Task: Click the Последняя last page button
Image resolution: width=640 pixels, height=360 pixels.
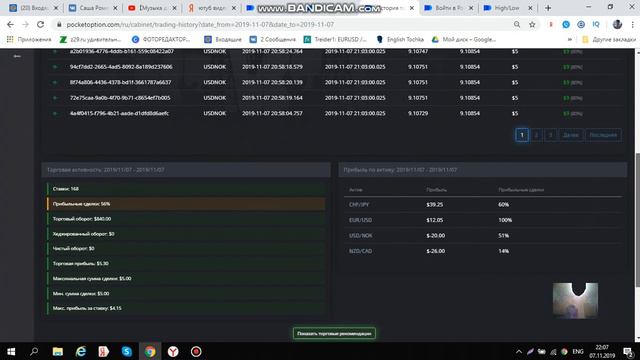Action: 603,135
